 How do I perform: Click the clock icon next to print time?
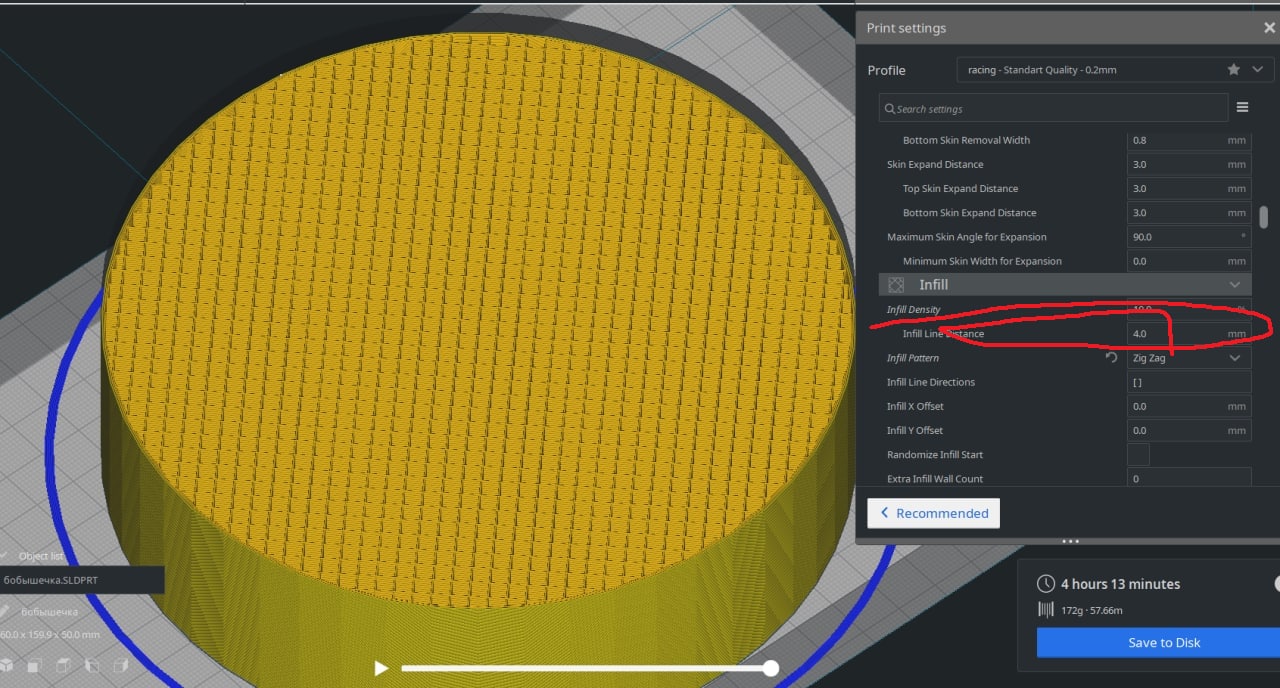[1046, 584]
